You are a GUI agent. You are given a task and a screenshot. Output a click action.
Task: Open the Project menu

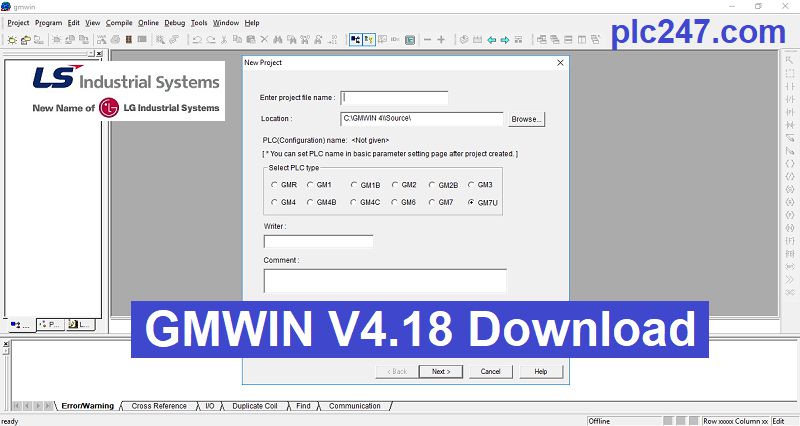tap(18, 23)
